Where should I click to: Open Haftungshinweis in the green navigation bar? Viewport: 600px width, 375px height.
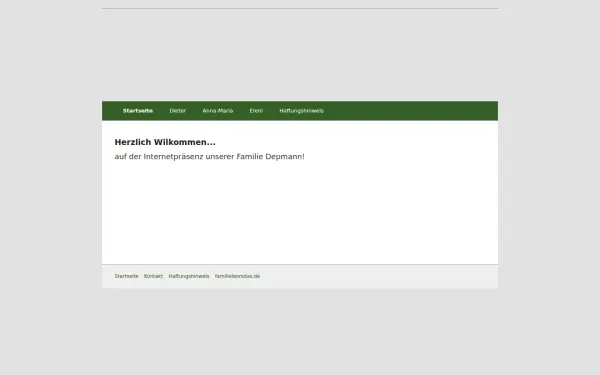302,111
